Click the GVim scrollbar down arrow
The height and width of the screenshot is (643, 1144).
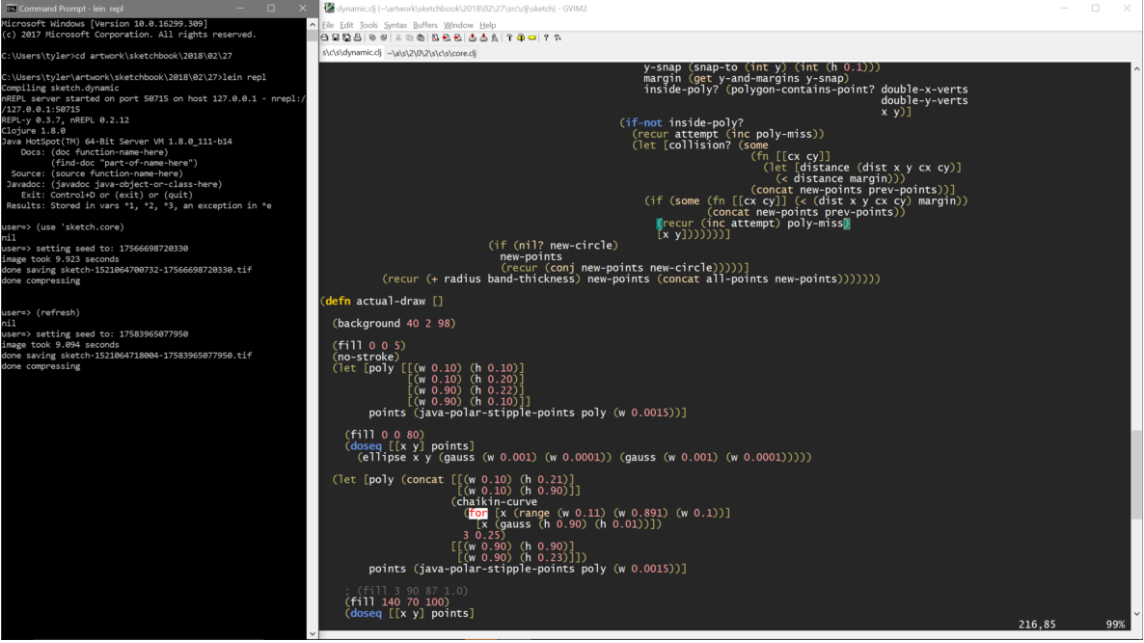[x=1137, y=615]
